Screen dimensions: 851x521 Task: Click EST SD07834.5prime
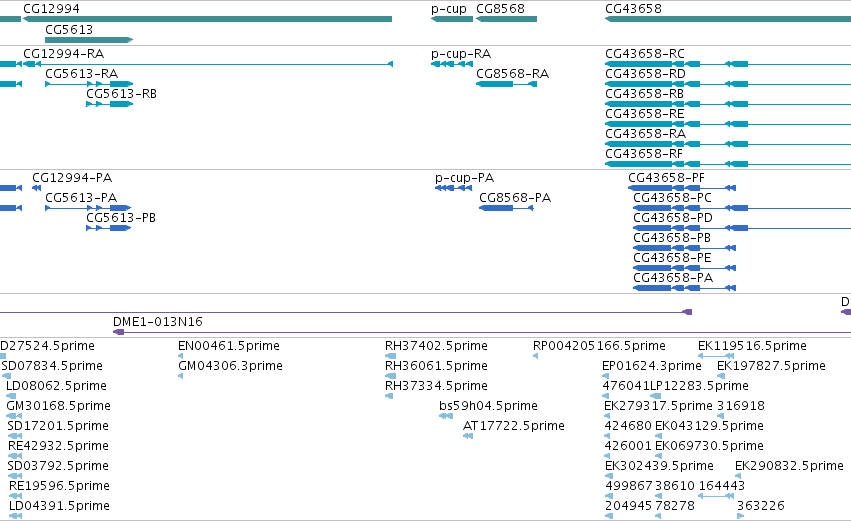tap(52, 366)
